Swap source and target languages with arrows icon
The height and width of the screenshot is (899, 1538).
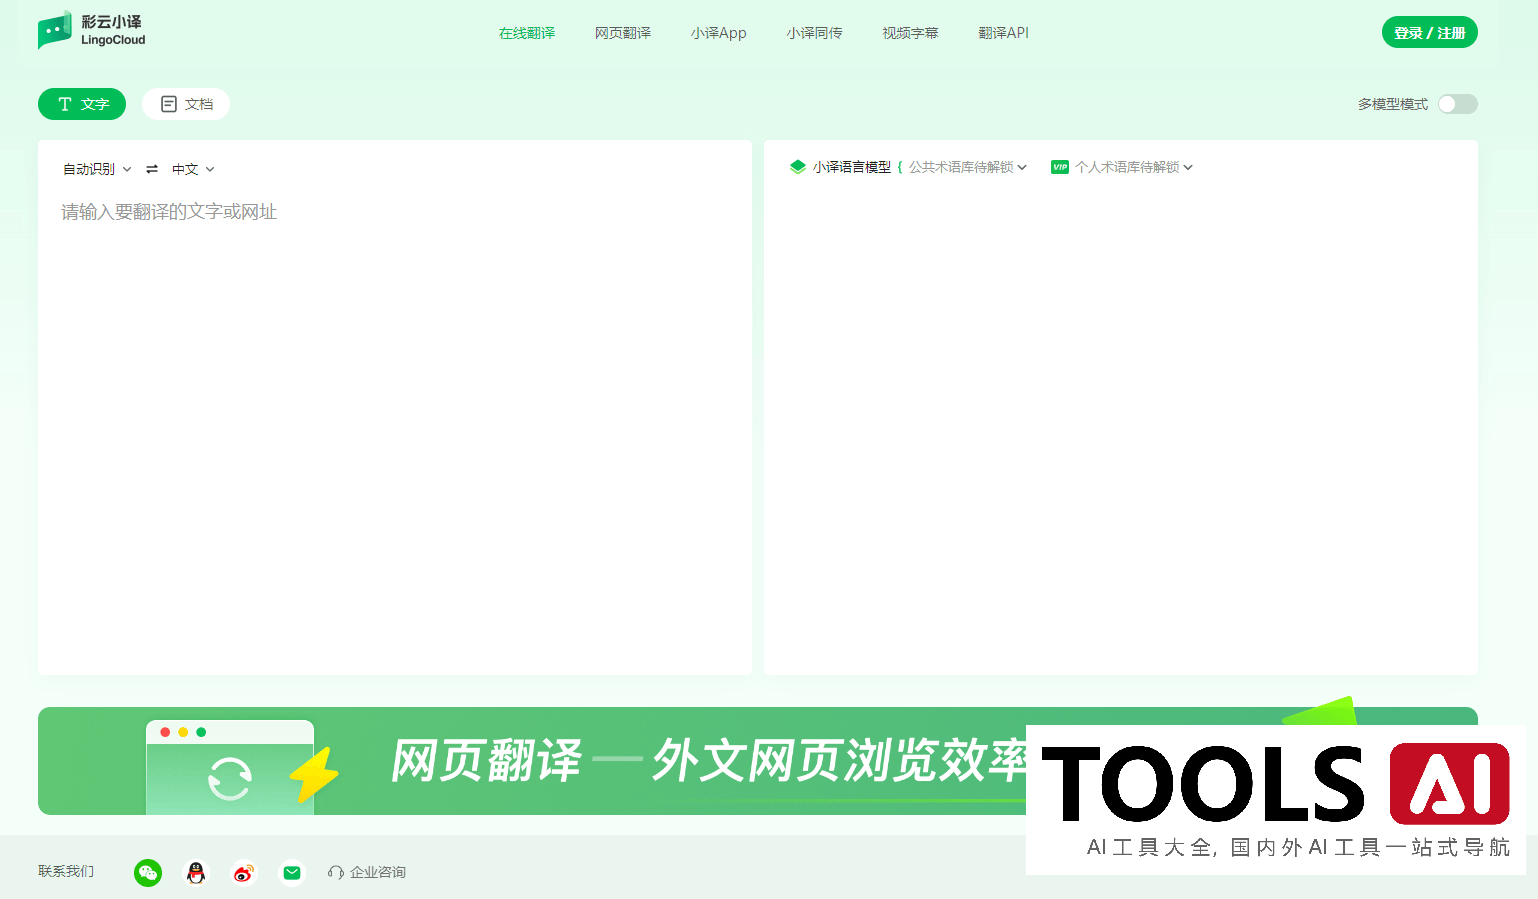pos(151,169)
